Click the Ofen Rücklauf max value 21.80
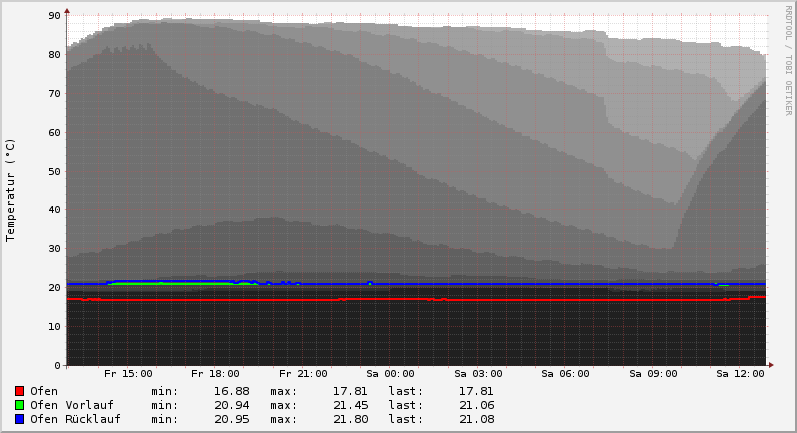The height and width of the screenshot is (433, 797). 348,419
